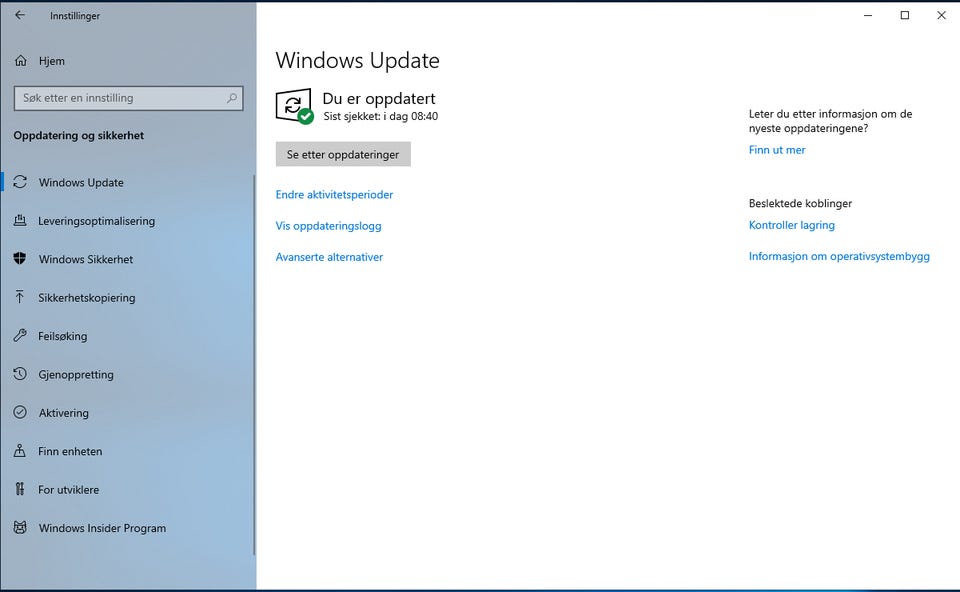Click Se etter oppdateringer button
This screenshot has width=960, height=592.
click(343, 154)
